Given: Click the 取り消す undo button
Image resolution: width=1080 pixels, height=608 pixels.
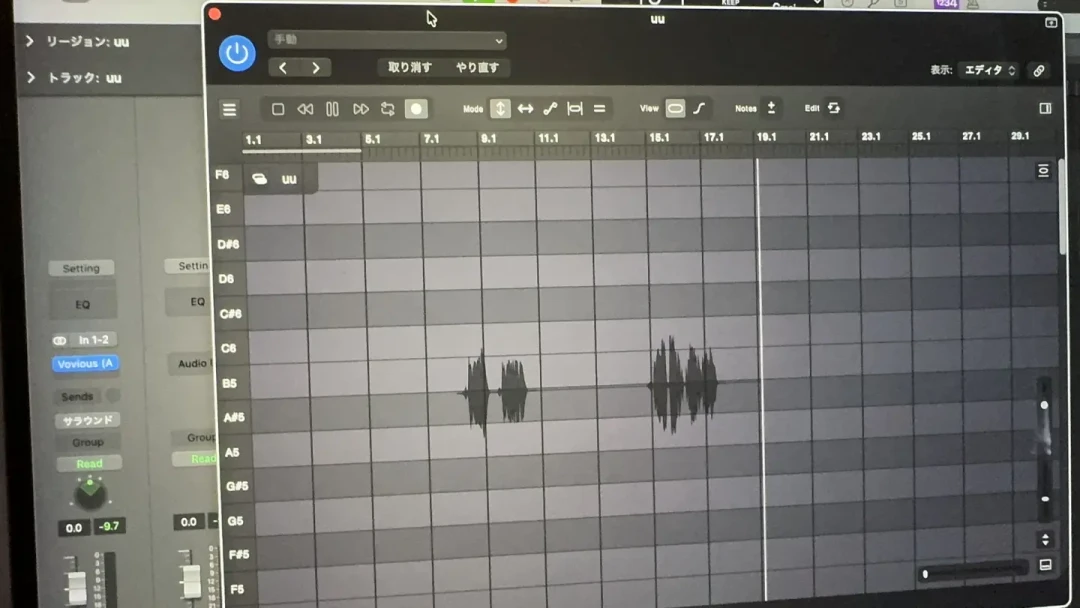Looking at the screenshot, I should click(409, 67).
